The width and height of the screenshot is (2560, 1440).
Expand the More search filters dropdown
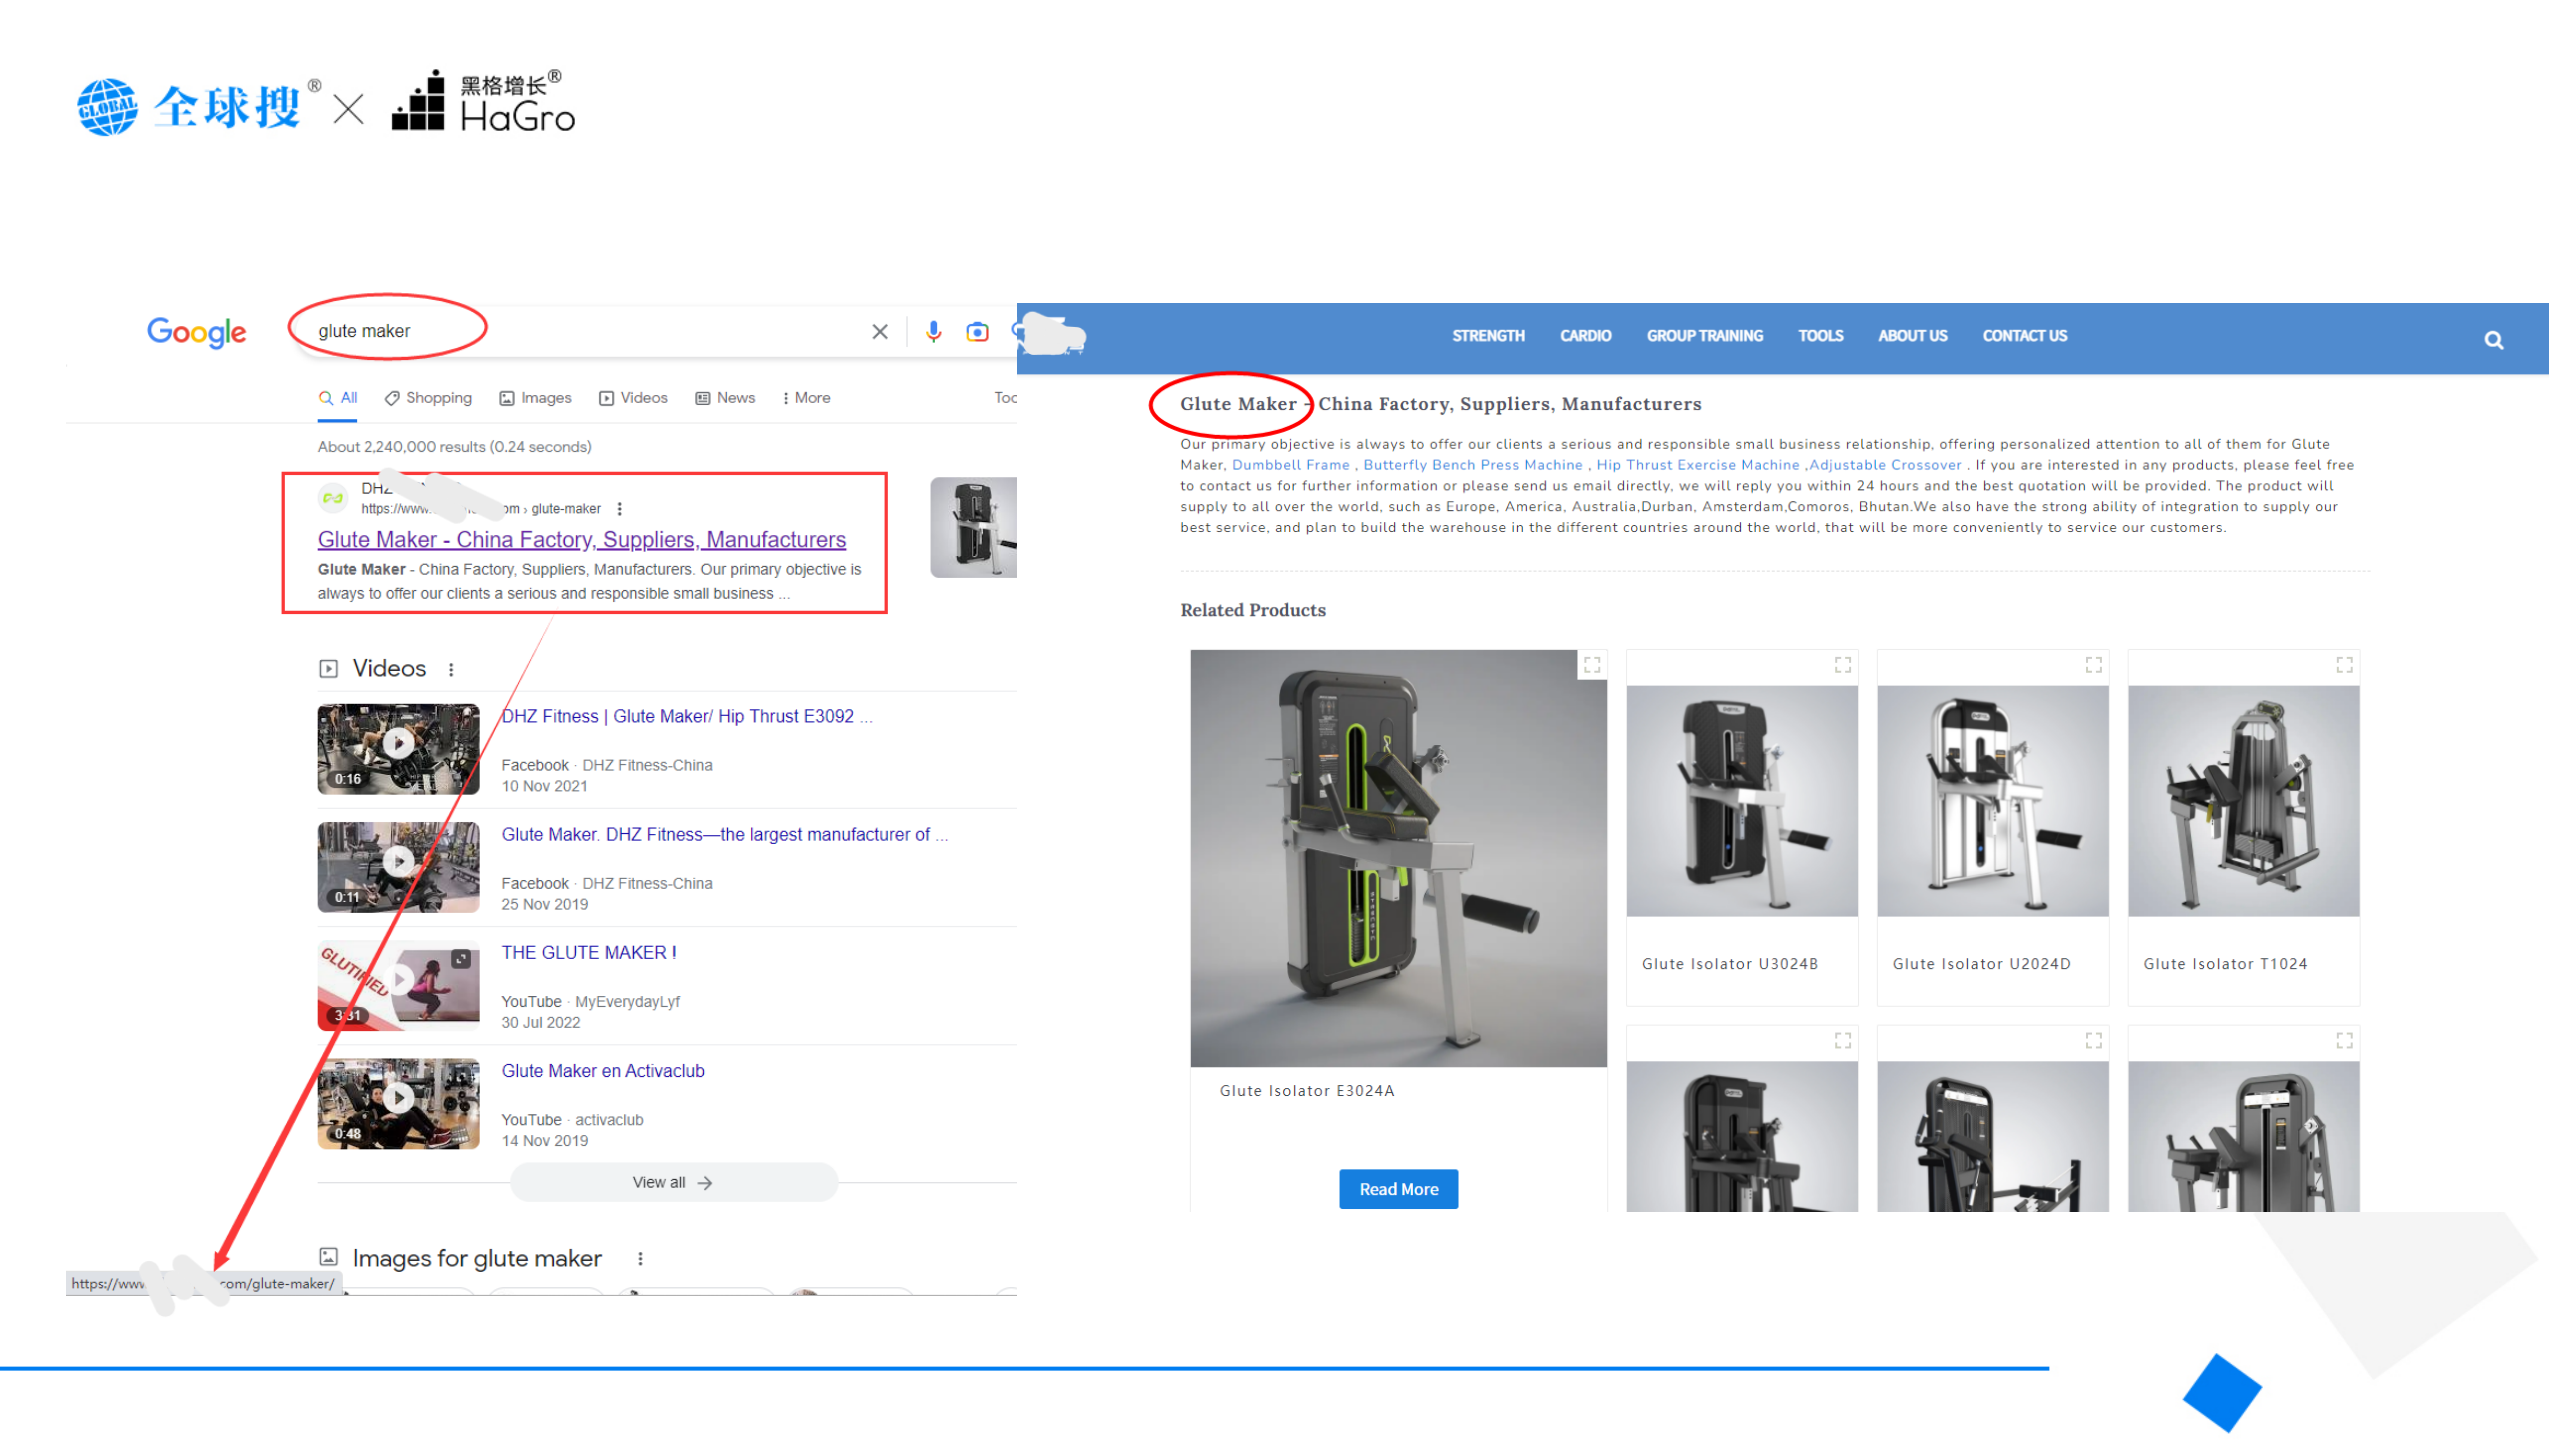pyautogui.click(x=810, y=400)
